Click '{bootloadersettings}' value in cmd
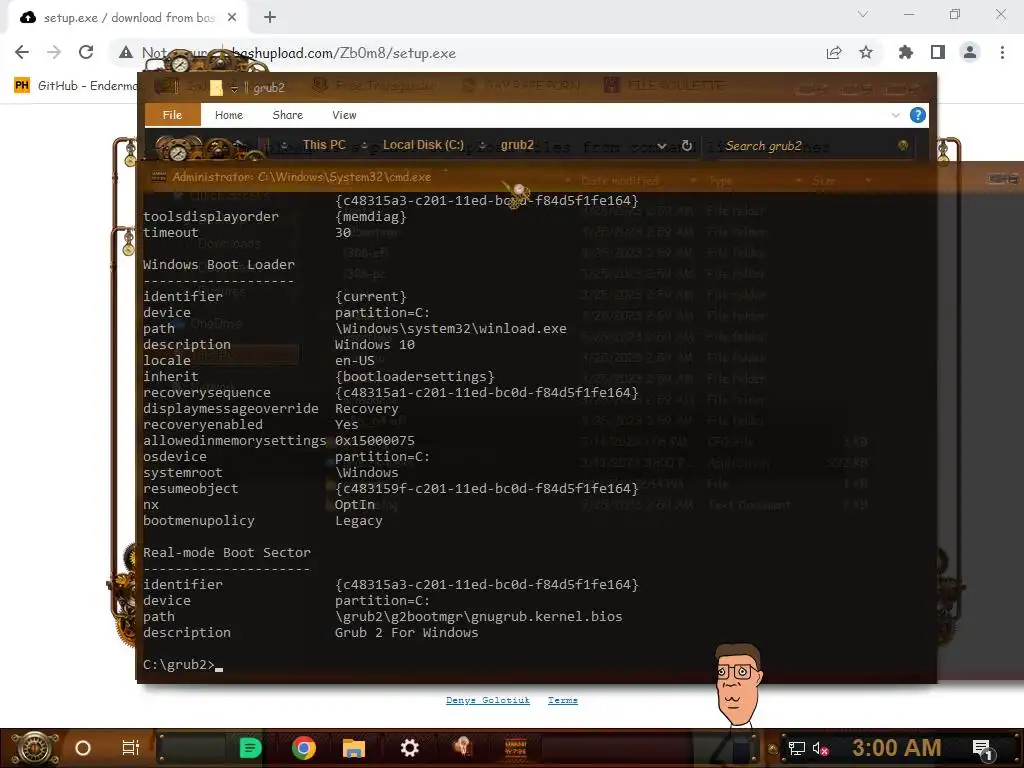The image size is (1024, 768). 415,377
